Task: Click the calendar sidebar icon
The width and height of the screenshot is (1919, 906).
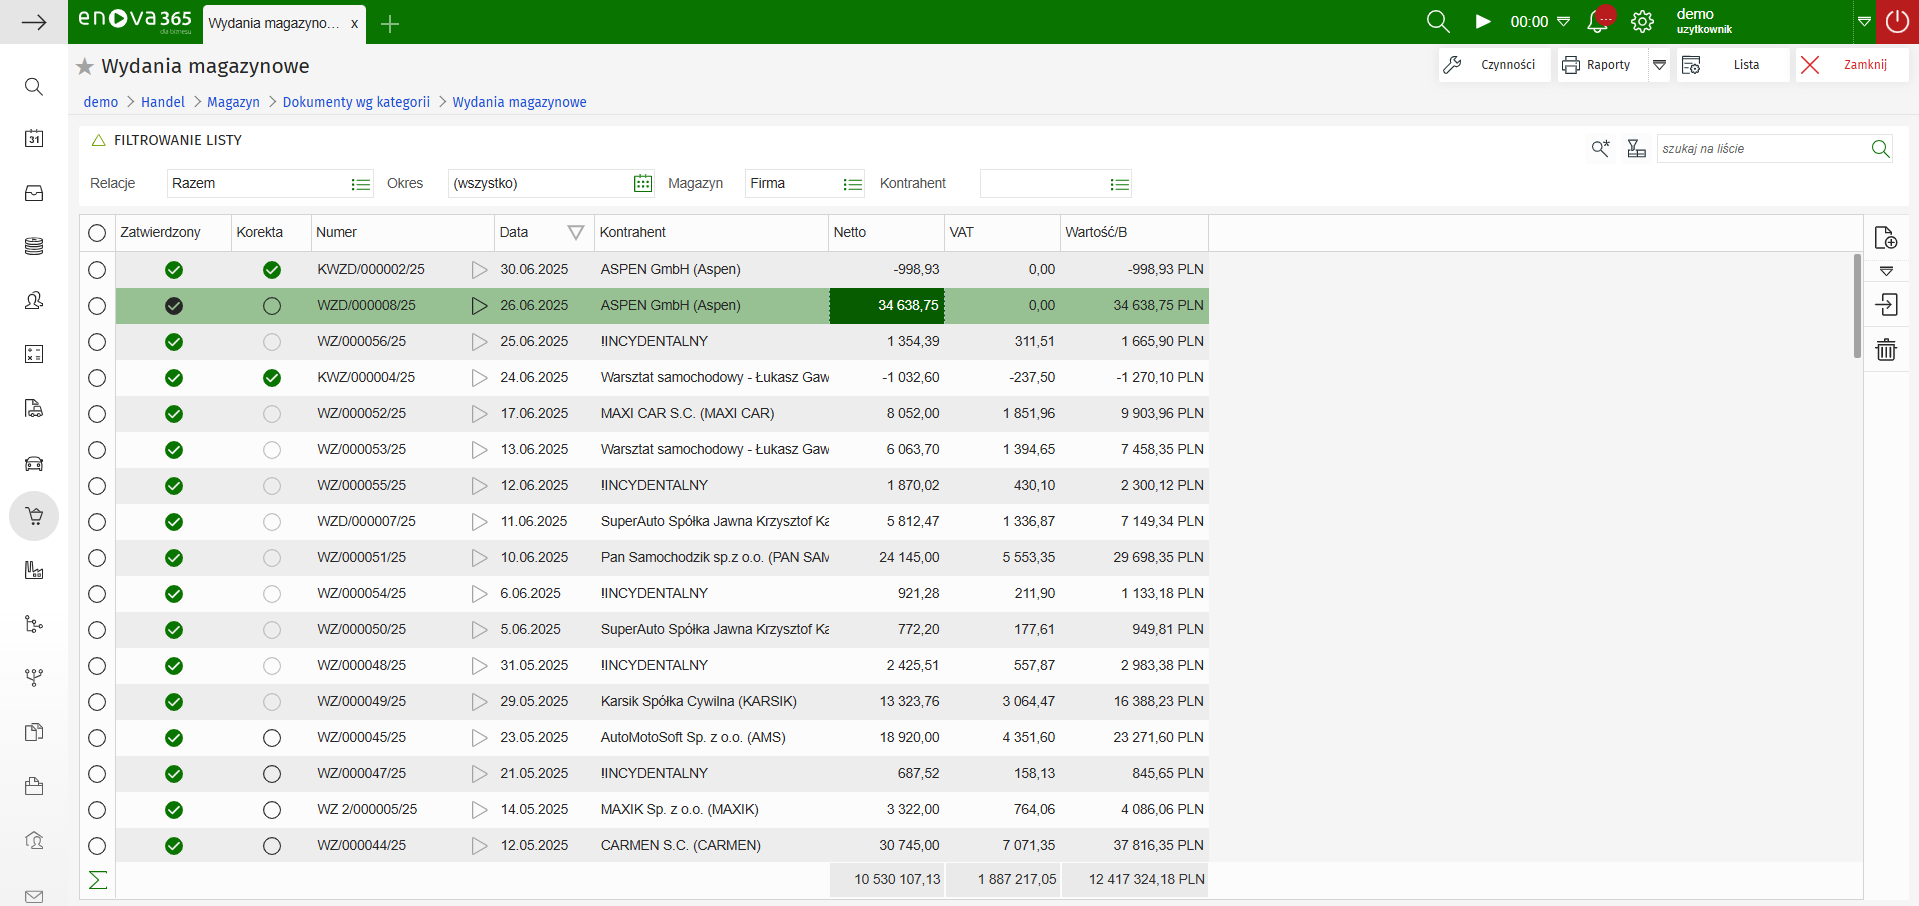Action: coord(34,139)
